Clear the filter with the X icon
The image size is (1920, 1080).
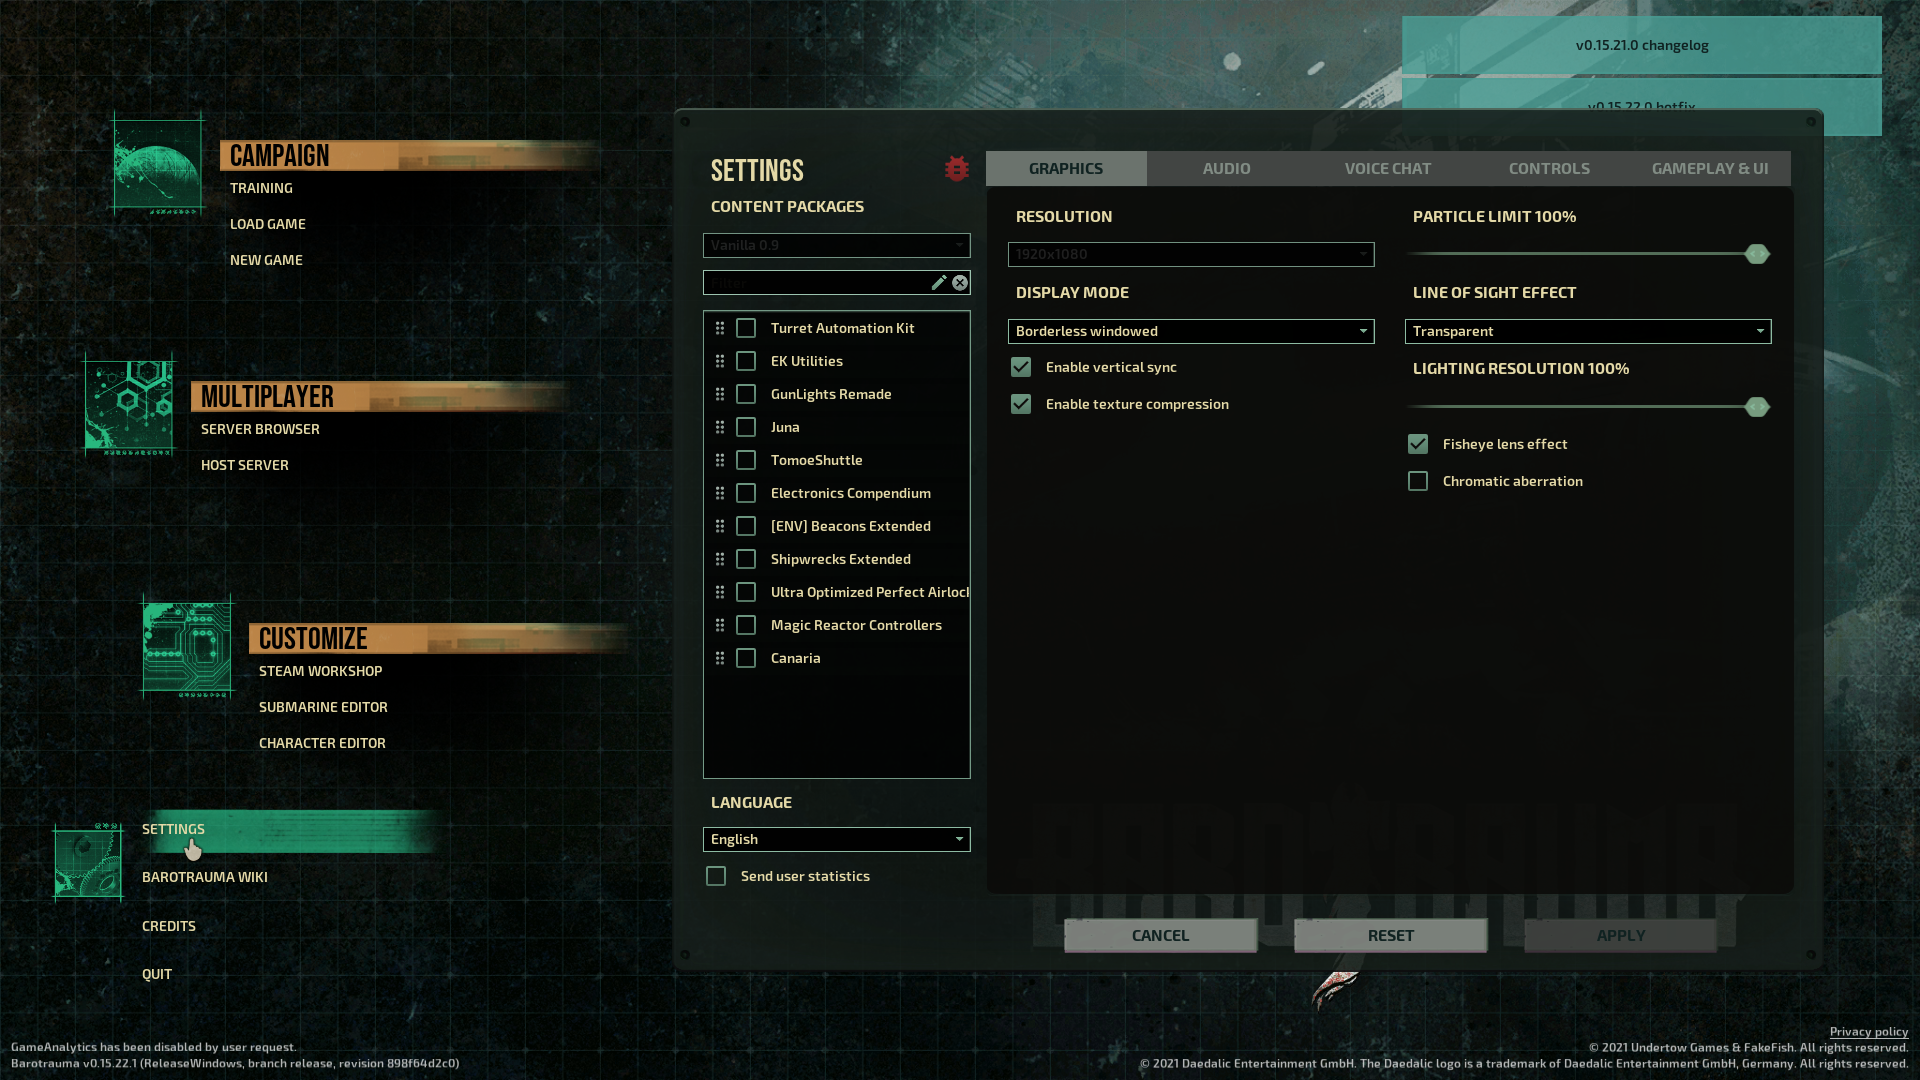click(x=960, y=283)
